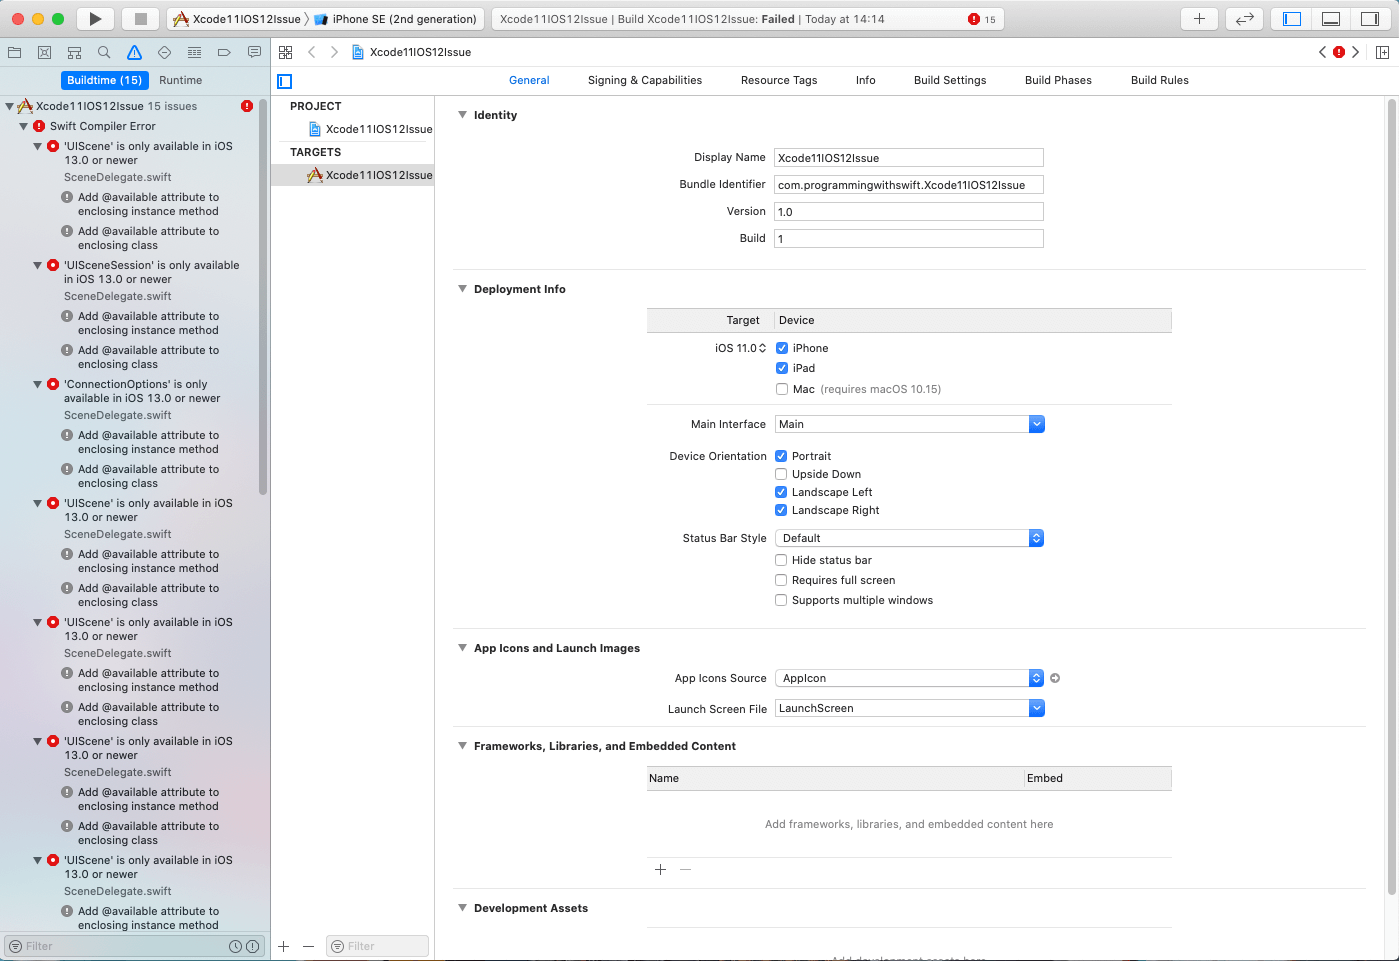
Task: Select the Xcode11IOS12Issue scheme
Action: [237, 19]
